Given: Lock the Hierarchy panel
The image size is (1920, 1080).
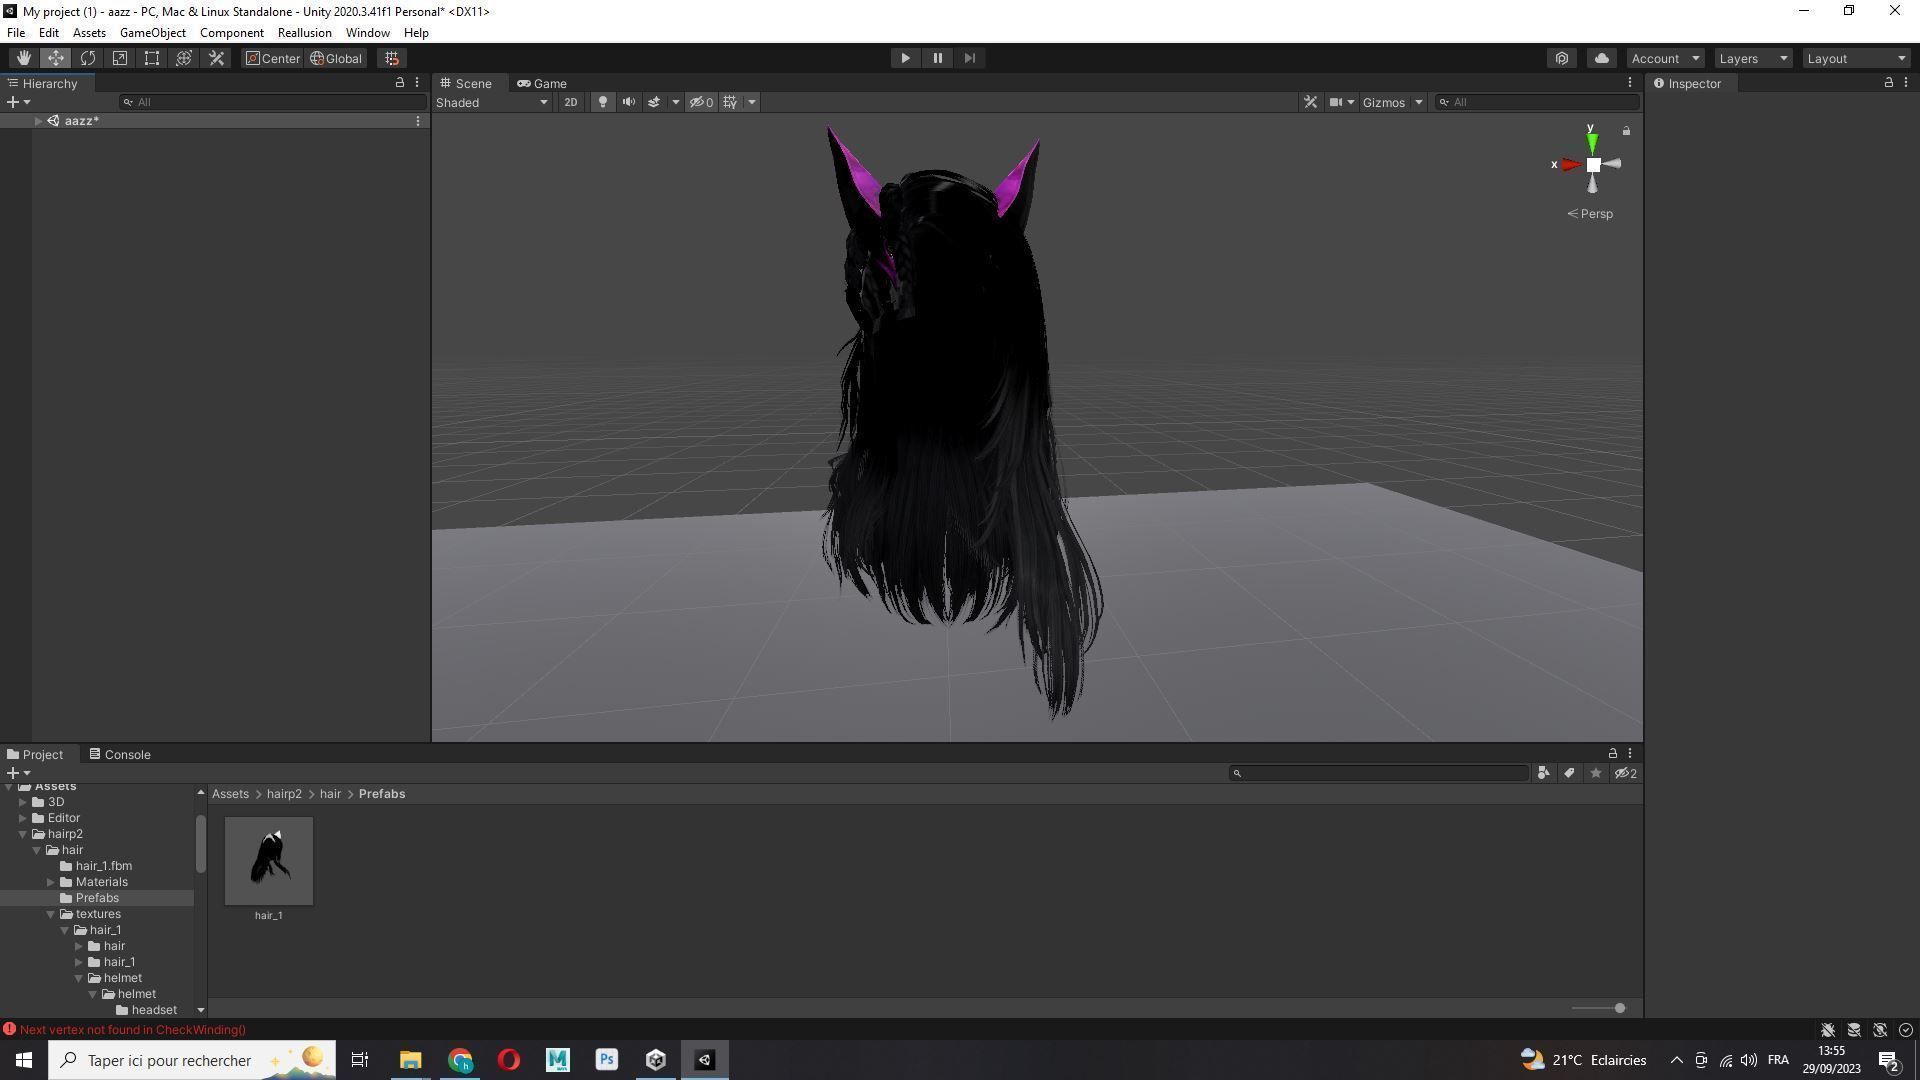Looking at the screenshot, I should pos(400,83).
